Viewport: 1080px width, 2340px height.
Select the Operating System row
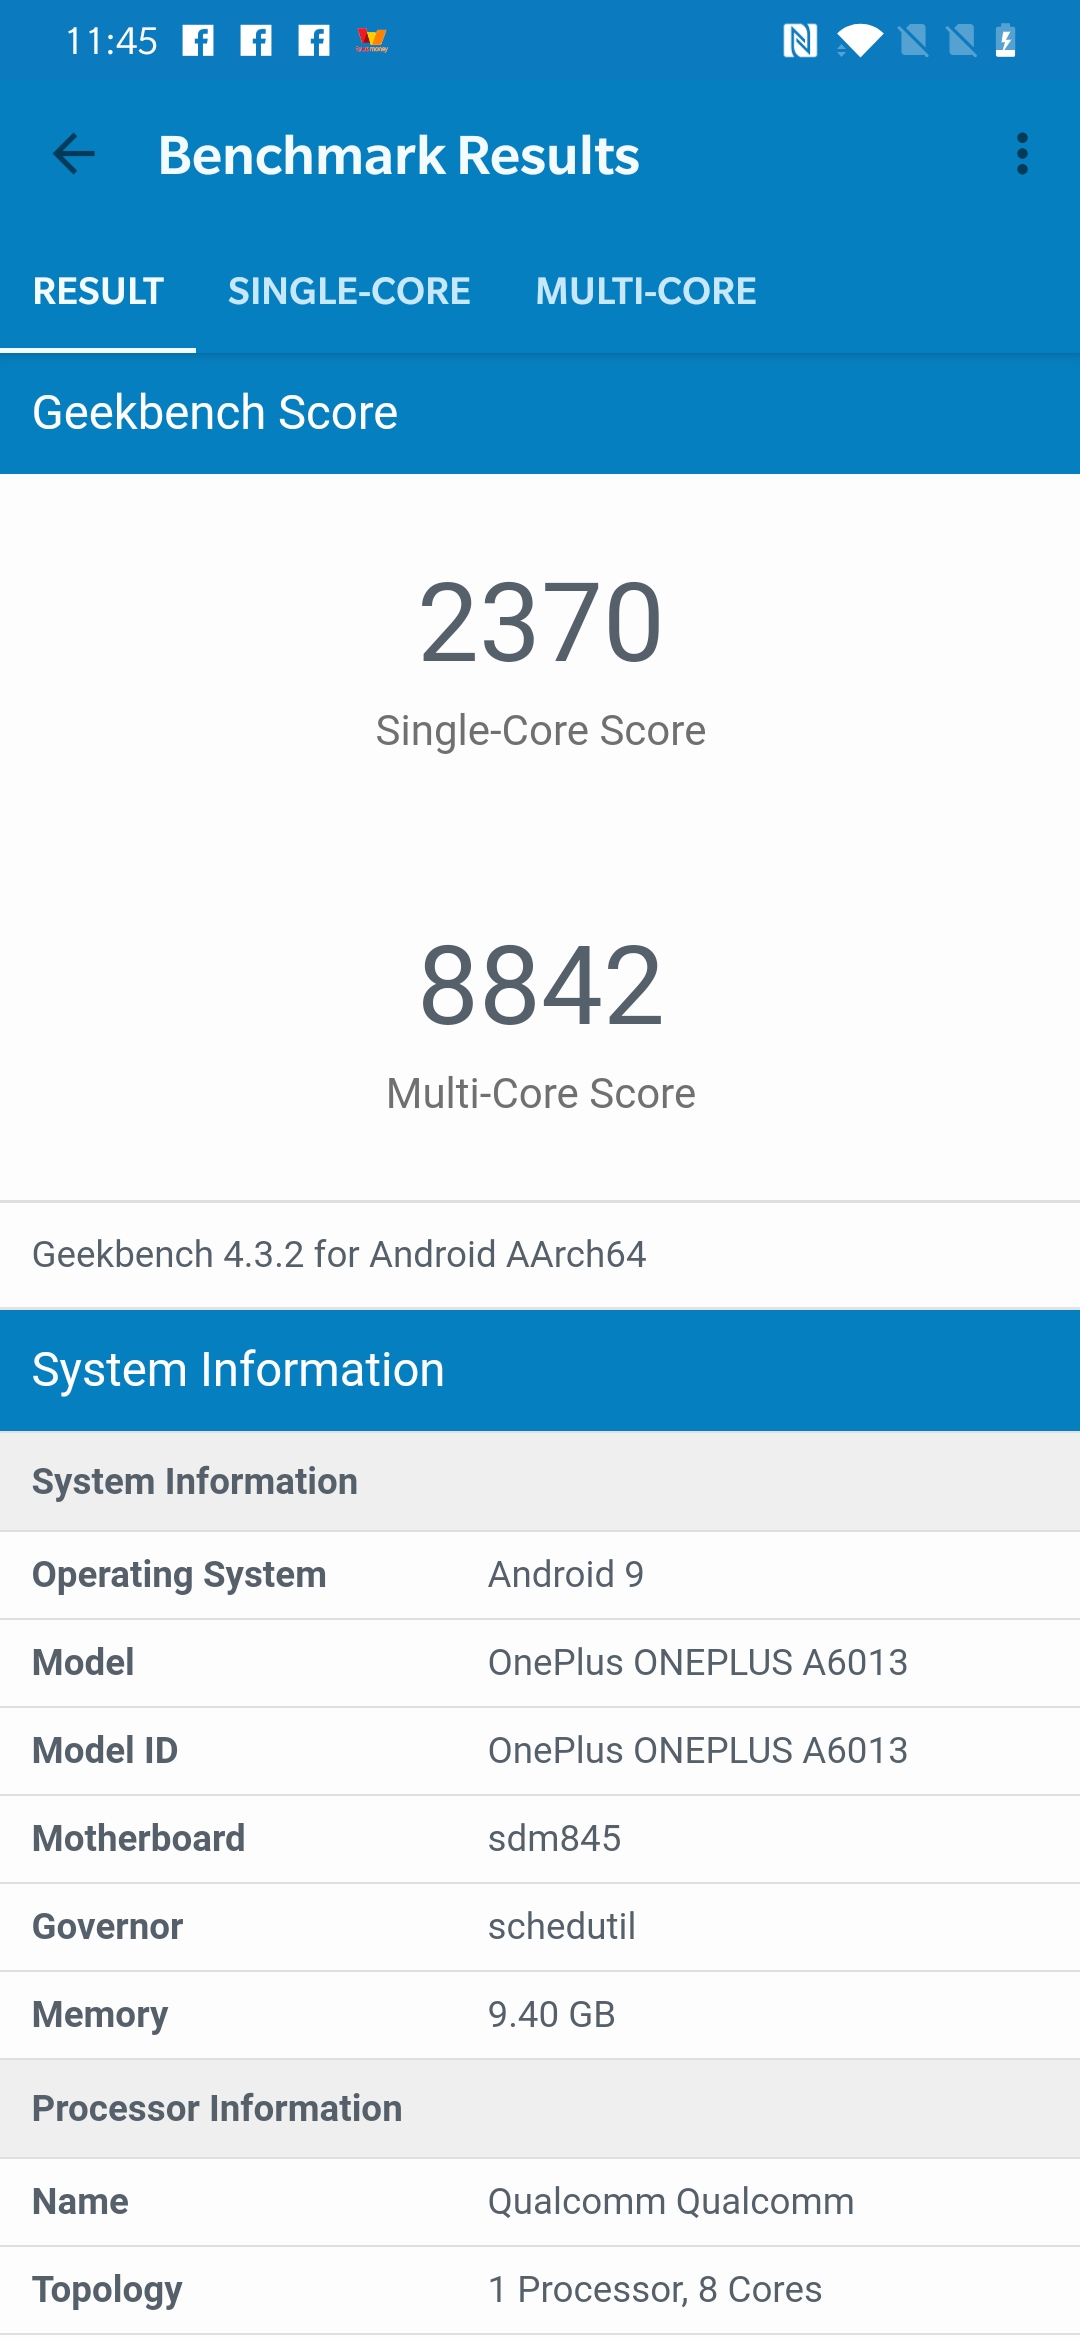pyautogui.click(x=540, y=1575)
